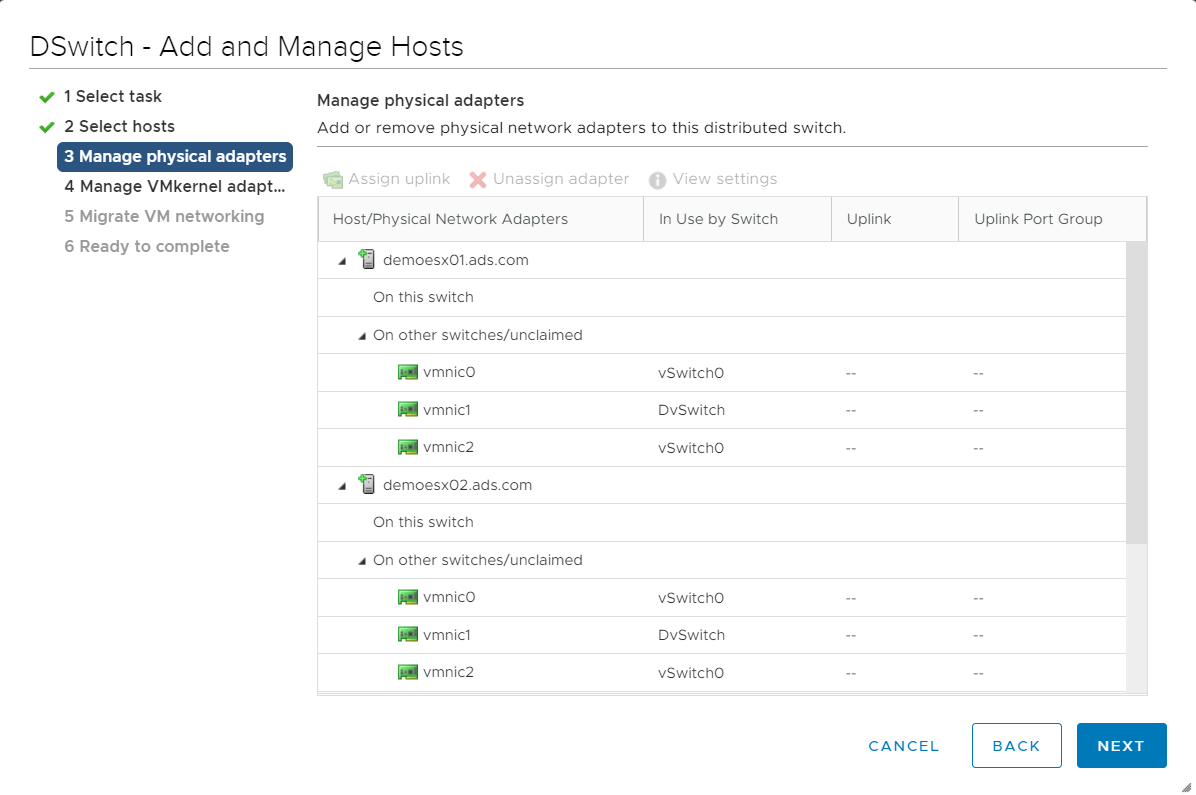The width and height of the screenshot is (1196, 795).
Task: Open step 4 Manage VMkernel adapters
Action: click(175, 186)
